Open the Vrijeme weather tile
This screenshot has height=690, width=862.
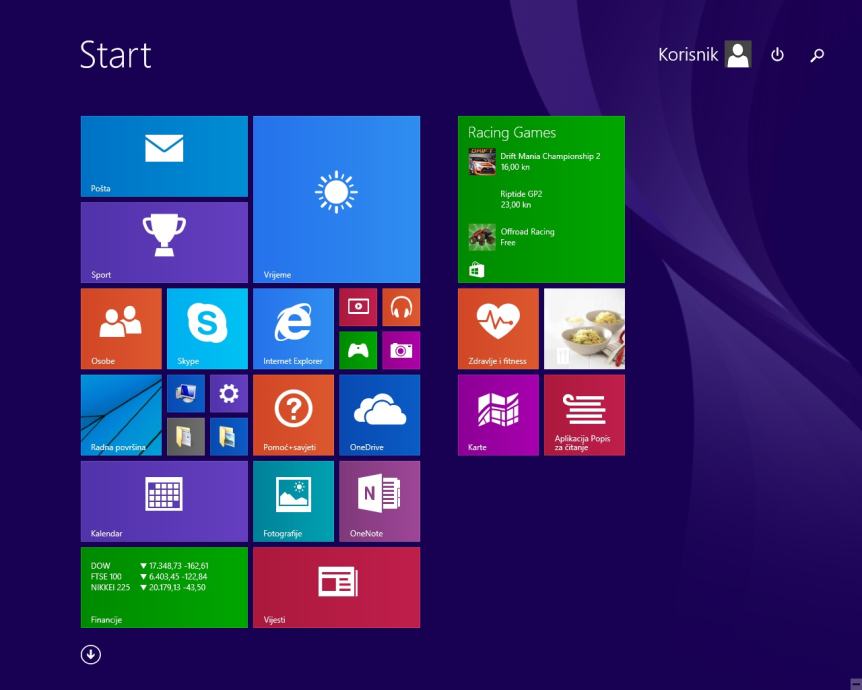[336, 199]
